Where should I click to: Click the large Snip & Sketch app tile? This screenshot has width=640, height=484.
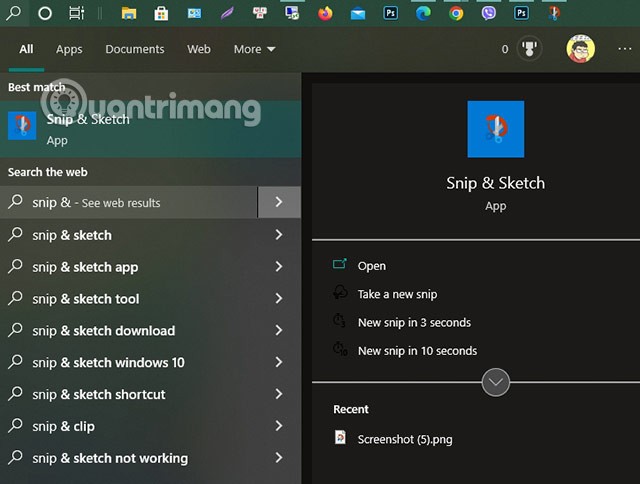pyautogui.click(x=496, y=129)
